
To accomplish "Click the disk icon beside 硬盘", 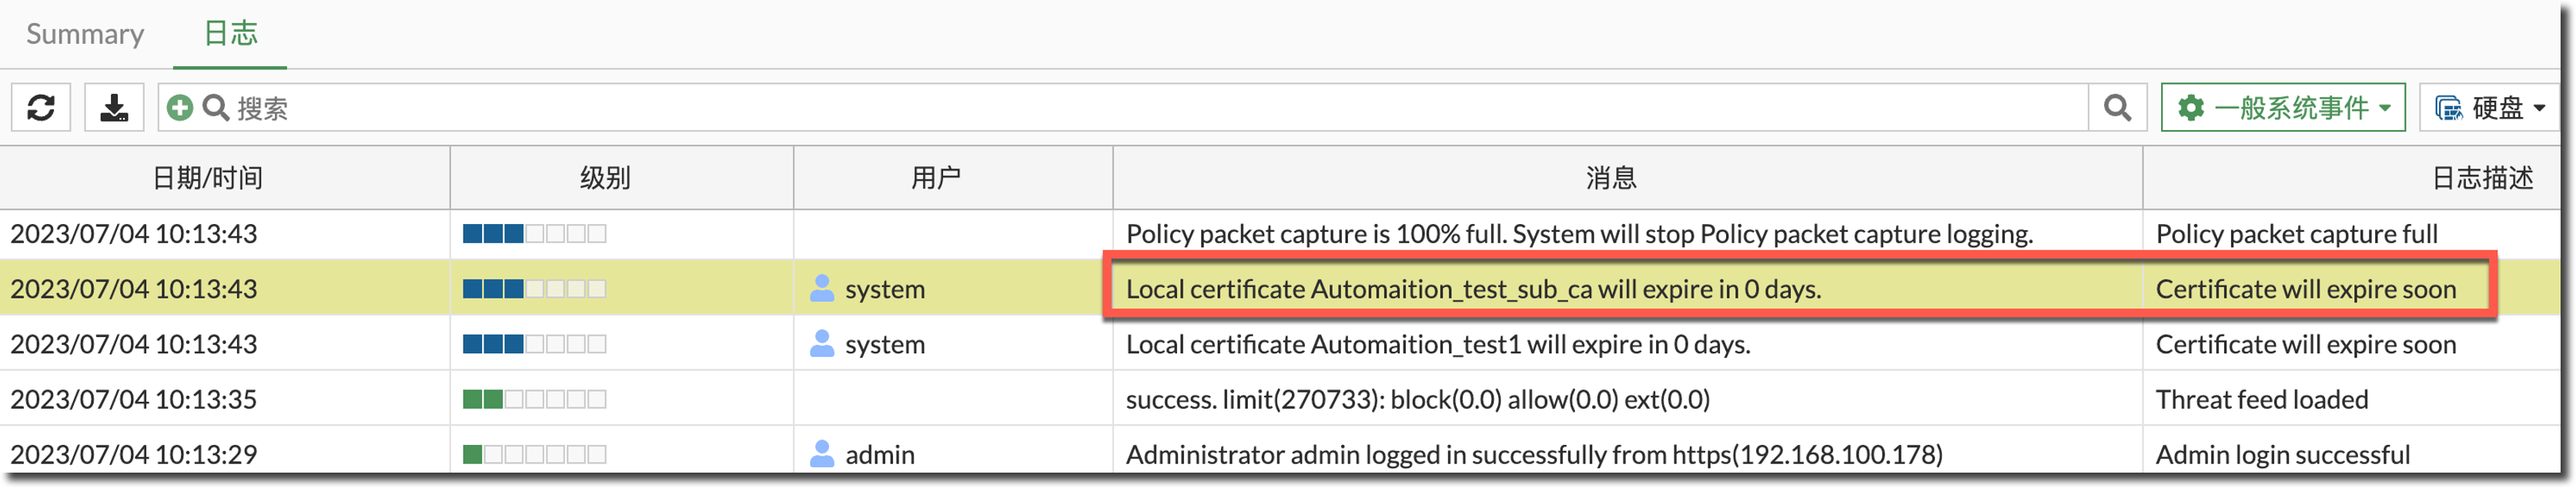I will [x=2448, y=107].
